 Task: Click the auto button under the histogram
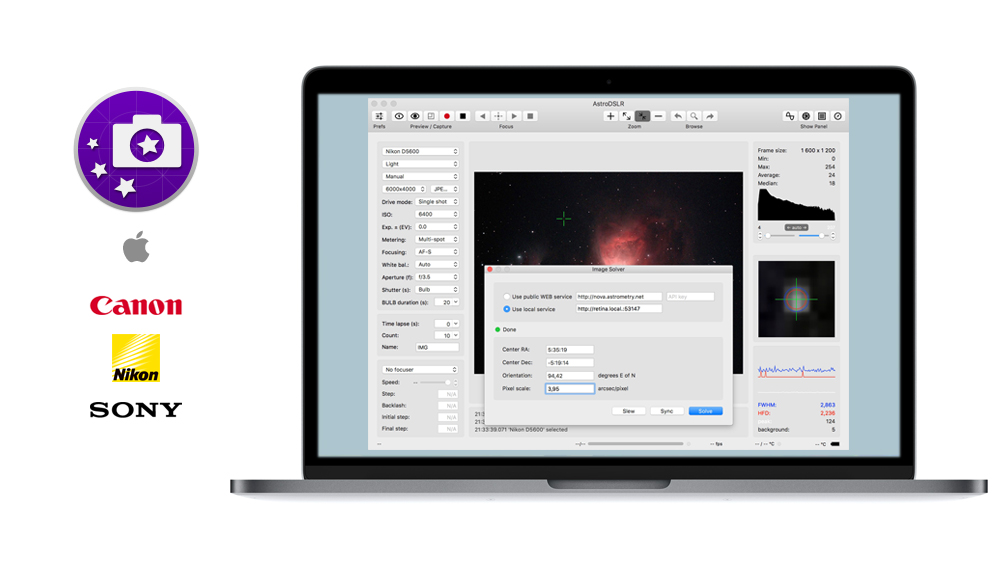[797, 228]
